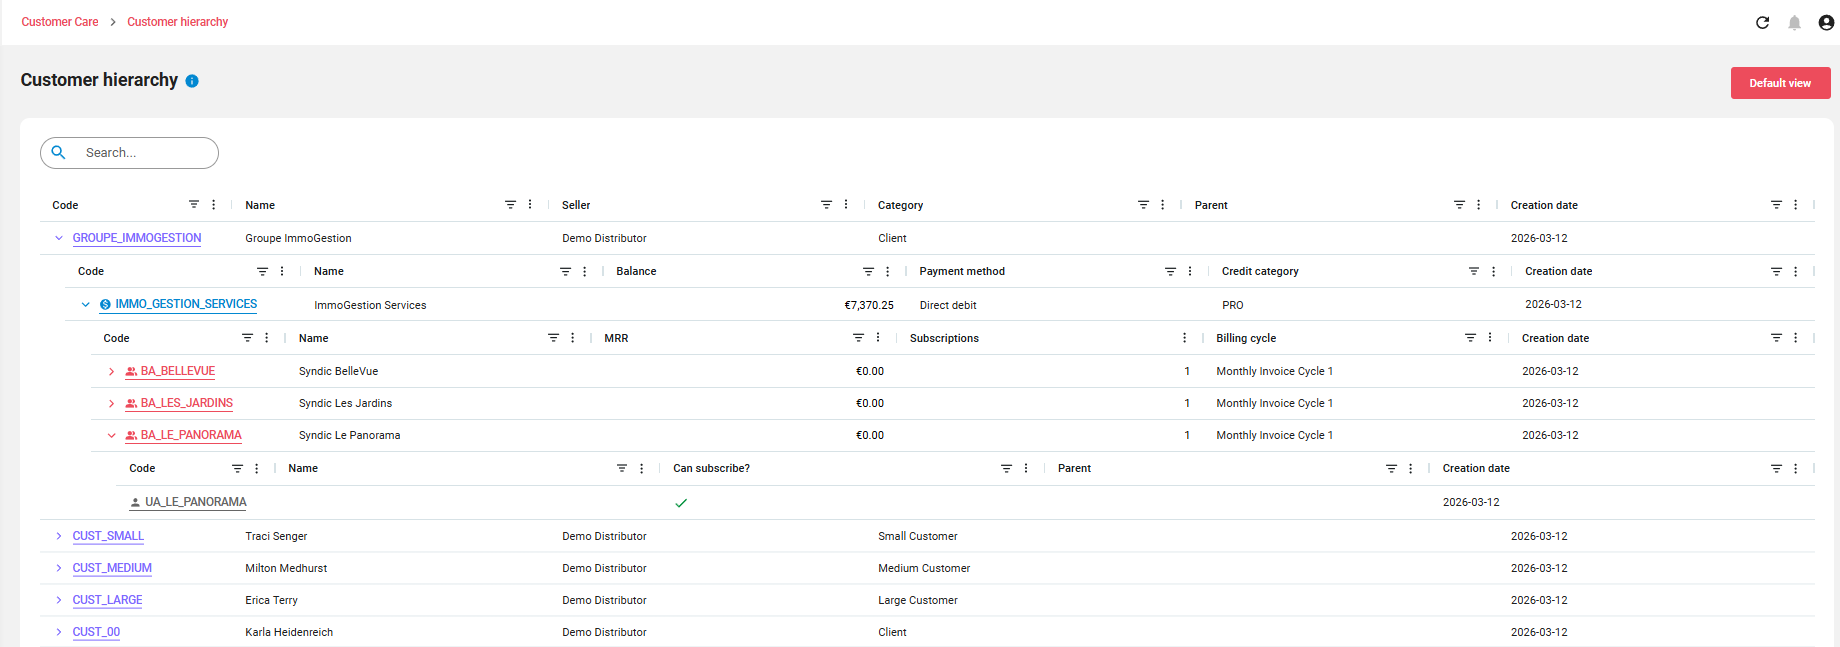This screenshot has width=1840, height=647.
Task: Open column menu for Can subscribe?
Action: [1026, 468]
